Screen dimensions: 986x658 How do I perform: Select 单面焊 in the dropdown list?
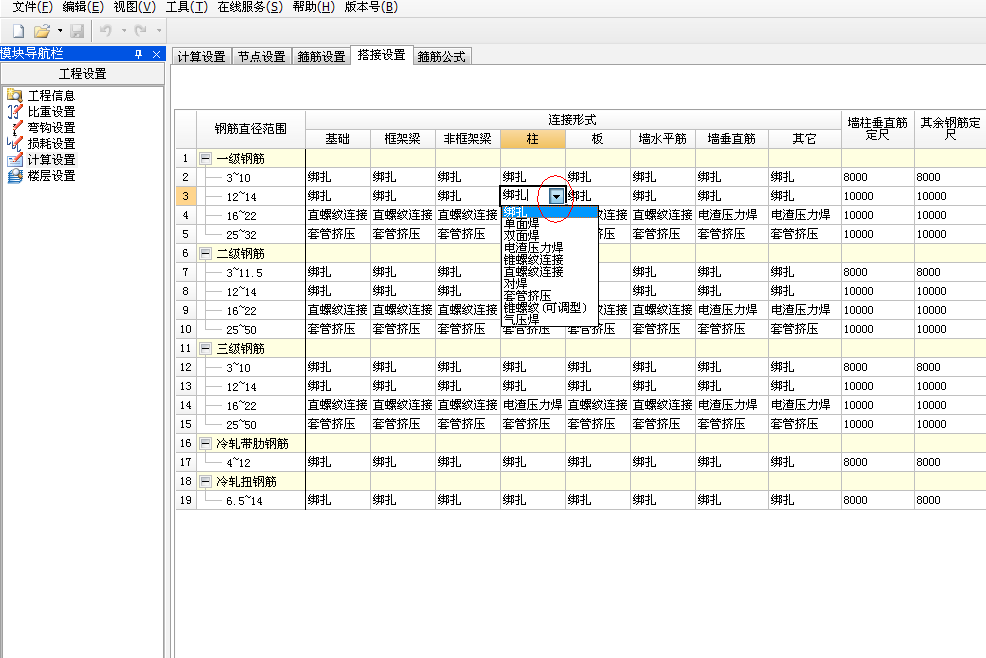(x=550, y=224)
